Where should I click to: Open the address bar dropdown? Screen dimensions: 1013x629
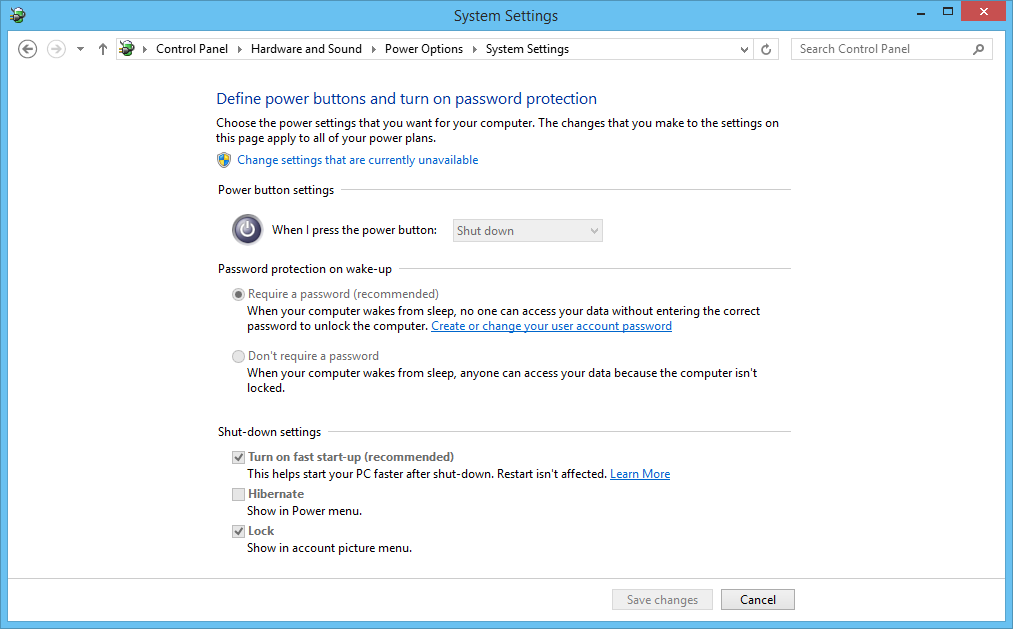coord(743,48)
